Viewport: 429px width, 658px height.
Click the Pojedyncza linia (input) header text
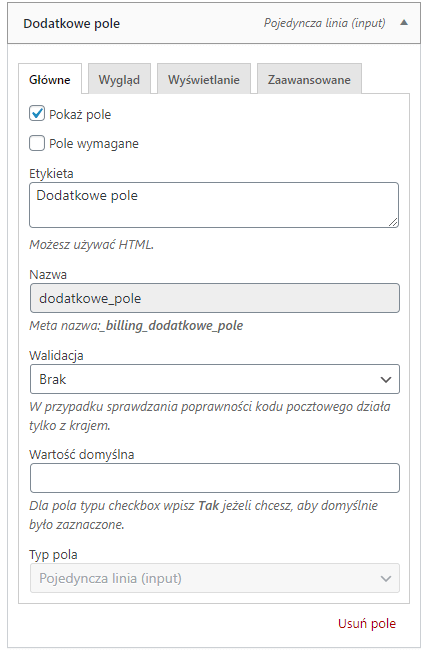pyautogui.click(x=324, y=23)
